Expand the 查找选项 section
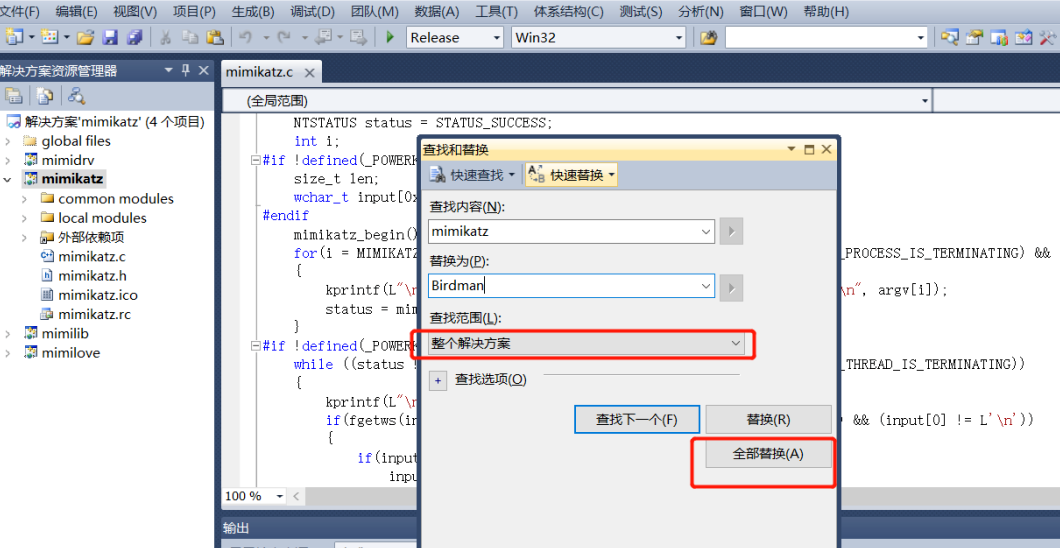Image resolution: width=1060 pixels, height=548 pixels. (x=438, y=381)
